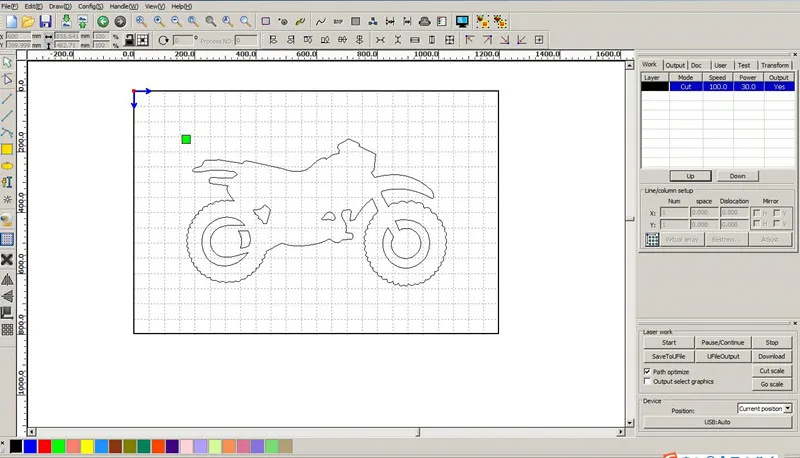Click the smooth curve icon in the top toolbar
Screen dimensions: 800x458
(x=320, y=21)
